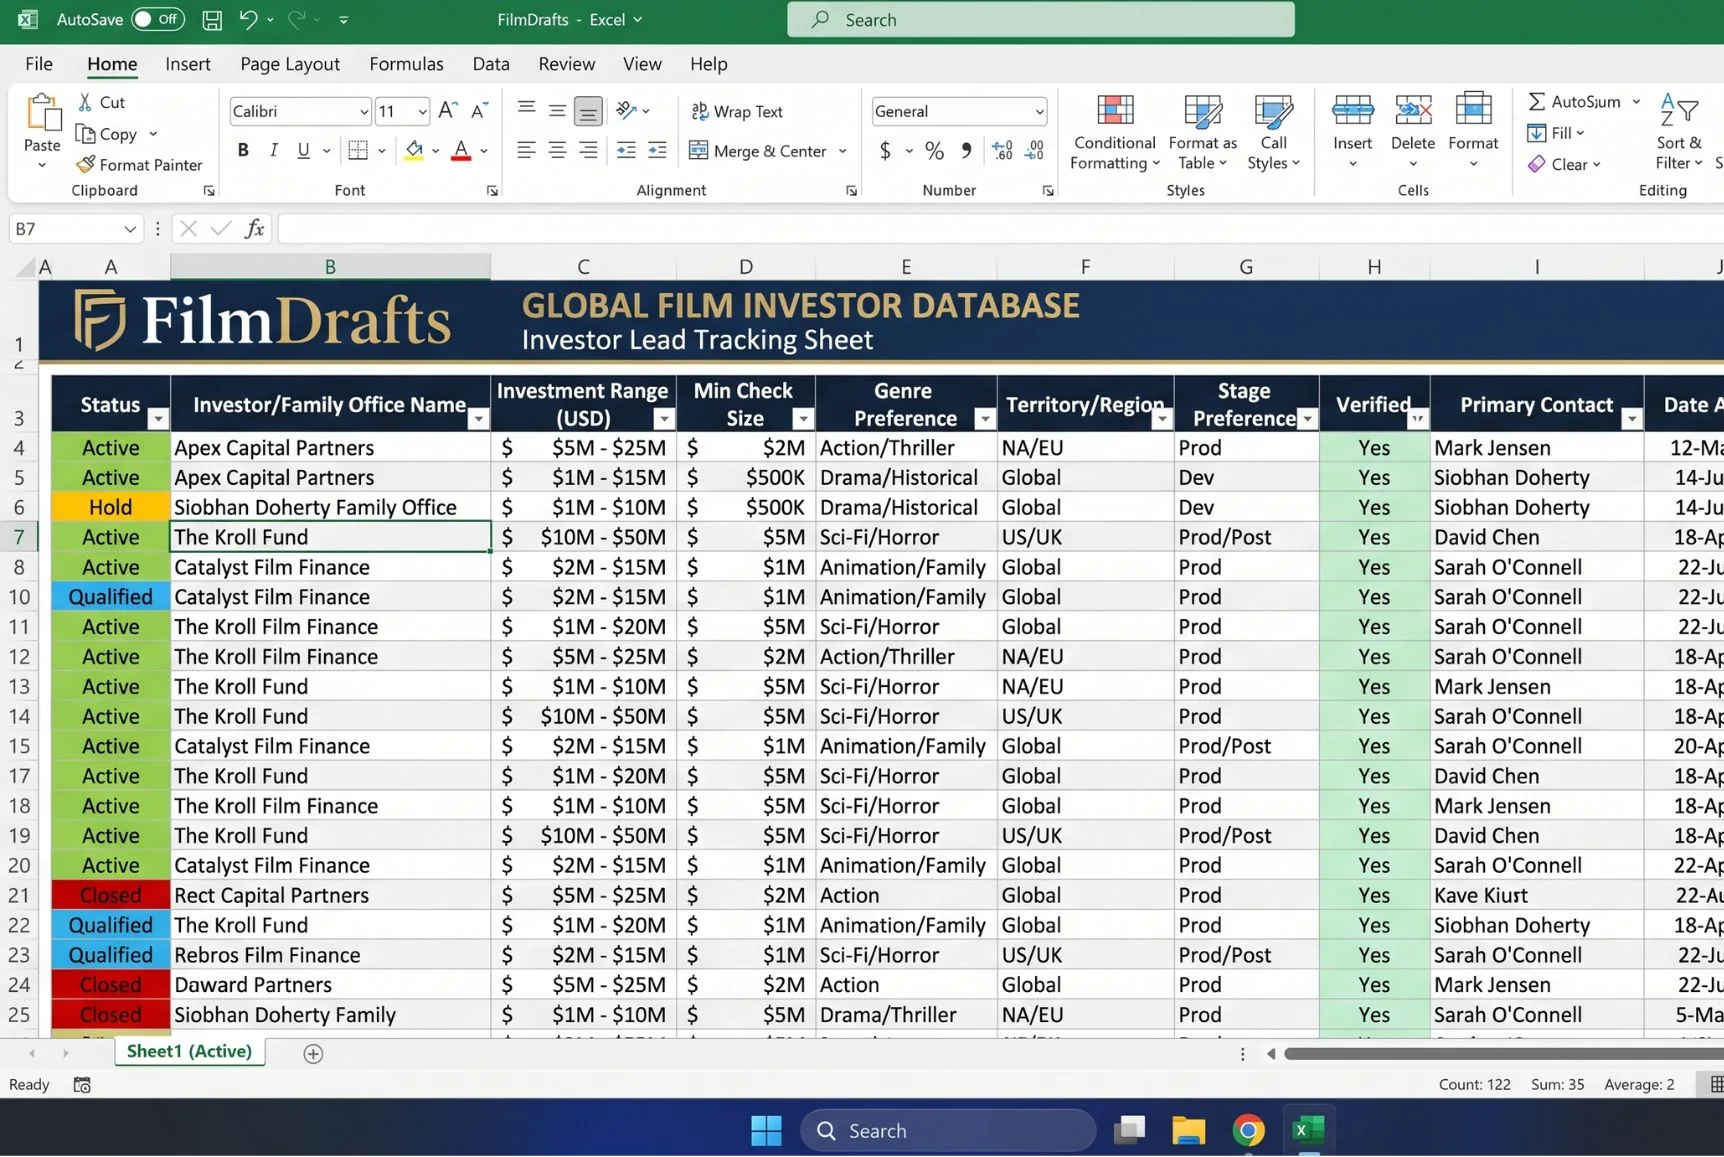
Task: Click the Insert Function fx icon
Action: [x=255, y=229]
